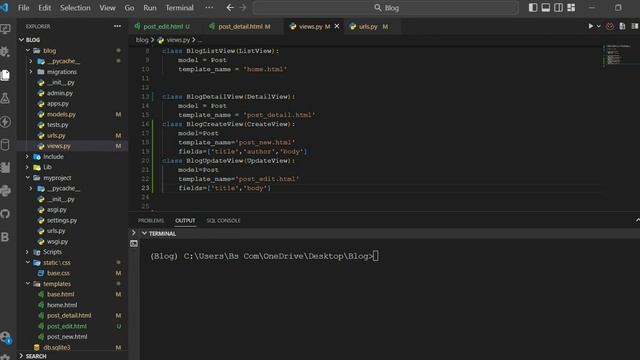
Task: Open the GitHub icon in activity bar
Action: pos(5,213)
